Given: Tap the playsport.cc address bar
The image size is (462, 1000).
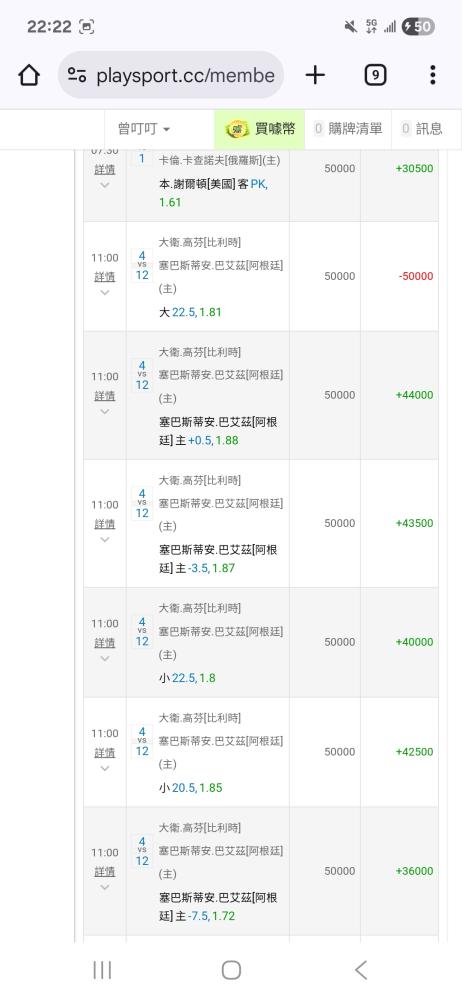Looking at the screenshot, I should pyautogui.click(x=171, y=75).
